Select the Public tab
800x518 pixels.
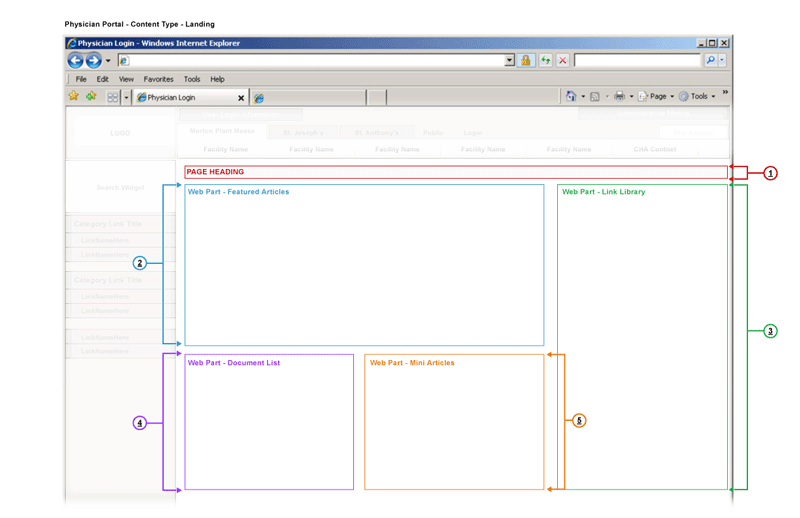pyautogui.click(x=433, y=133)
